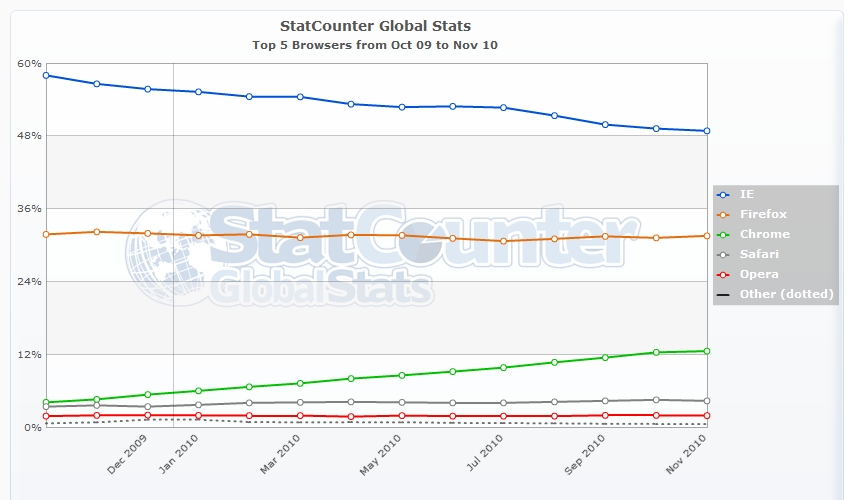The image size is (854, 500).
Task: Click the Safari gray legend marker
Action: coord(724,254)
